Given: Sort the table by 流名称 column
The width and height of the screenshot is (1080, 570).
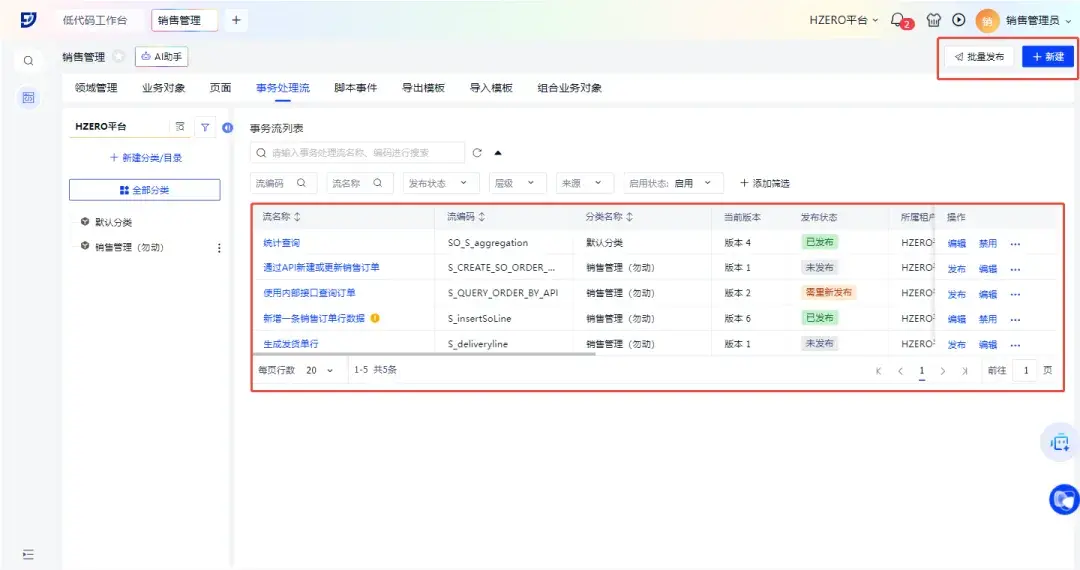Looking at the screenshot, I should pos(296,216).
